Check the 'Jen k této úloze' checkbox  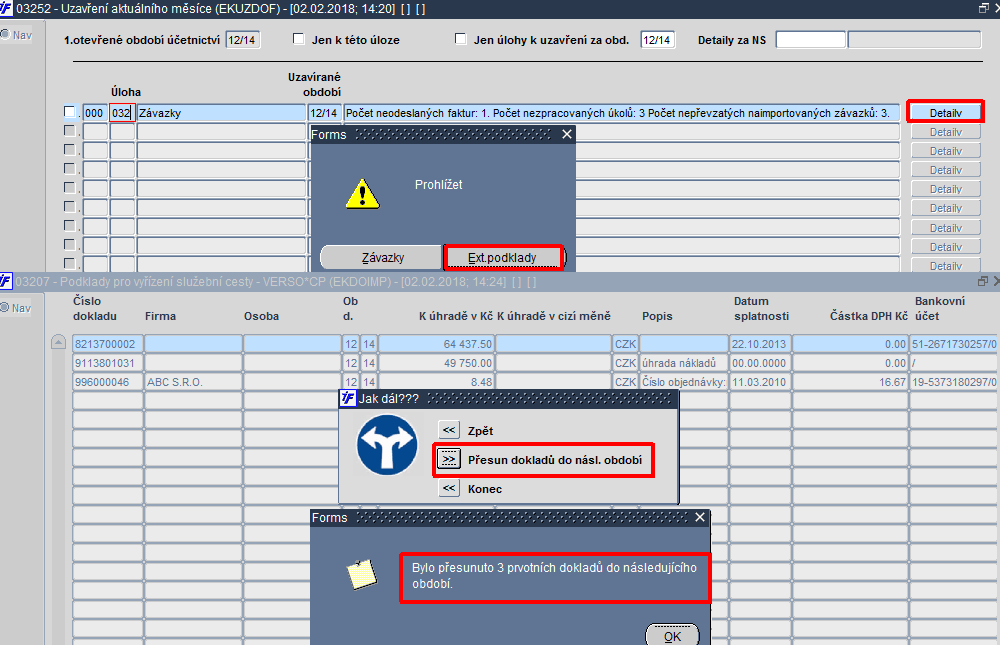click(298, 39)
